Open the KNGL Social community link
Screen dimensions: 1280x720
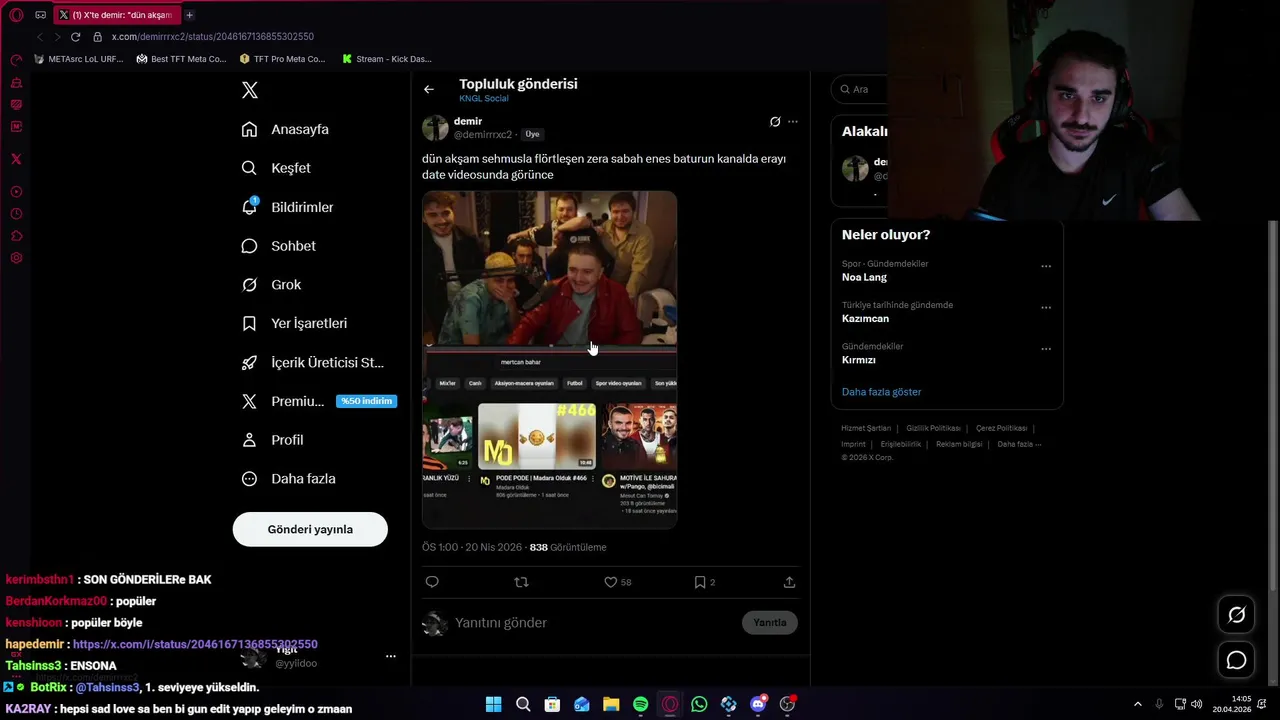[x=484, y=99]
